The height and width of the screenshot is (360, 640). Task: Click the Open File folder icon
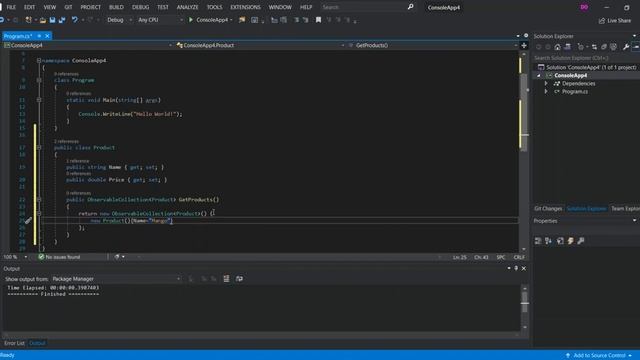43,20
